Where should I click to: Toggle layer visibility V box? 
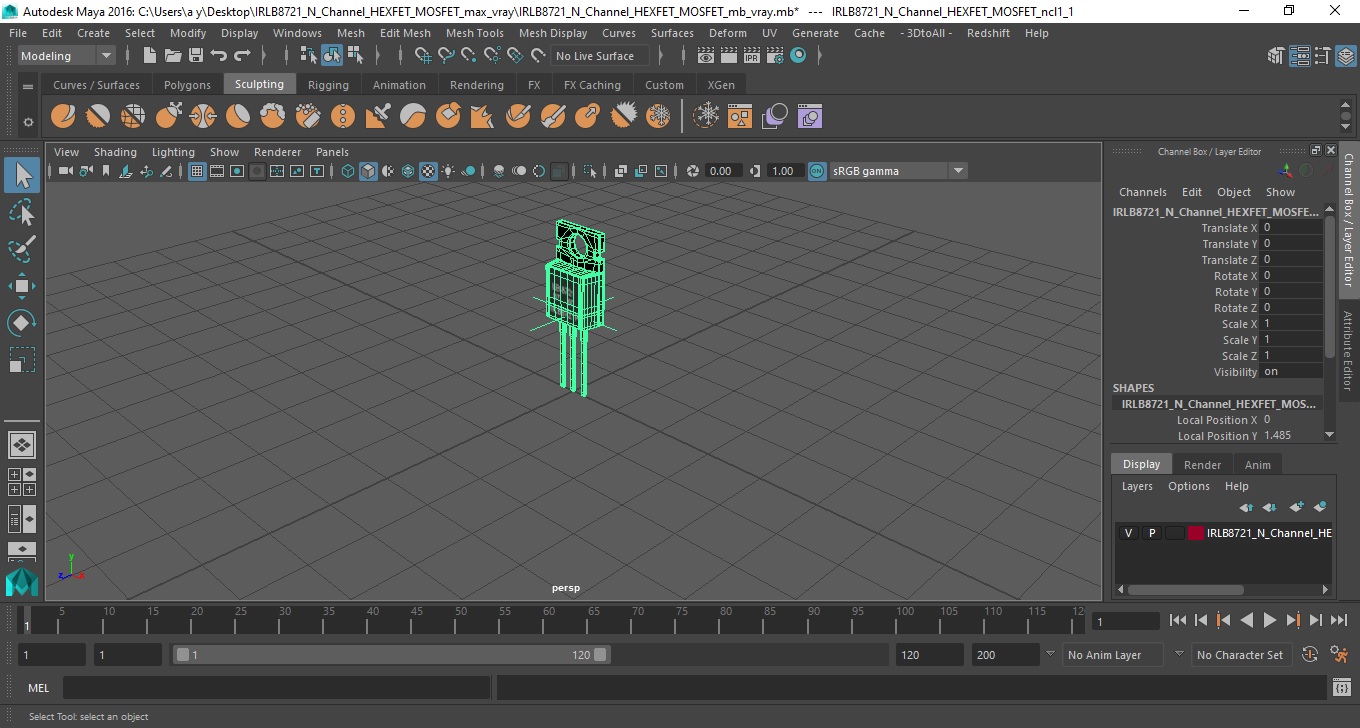point(1128,533)
